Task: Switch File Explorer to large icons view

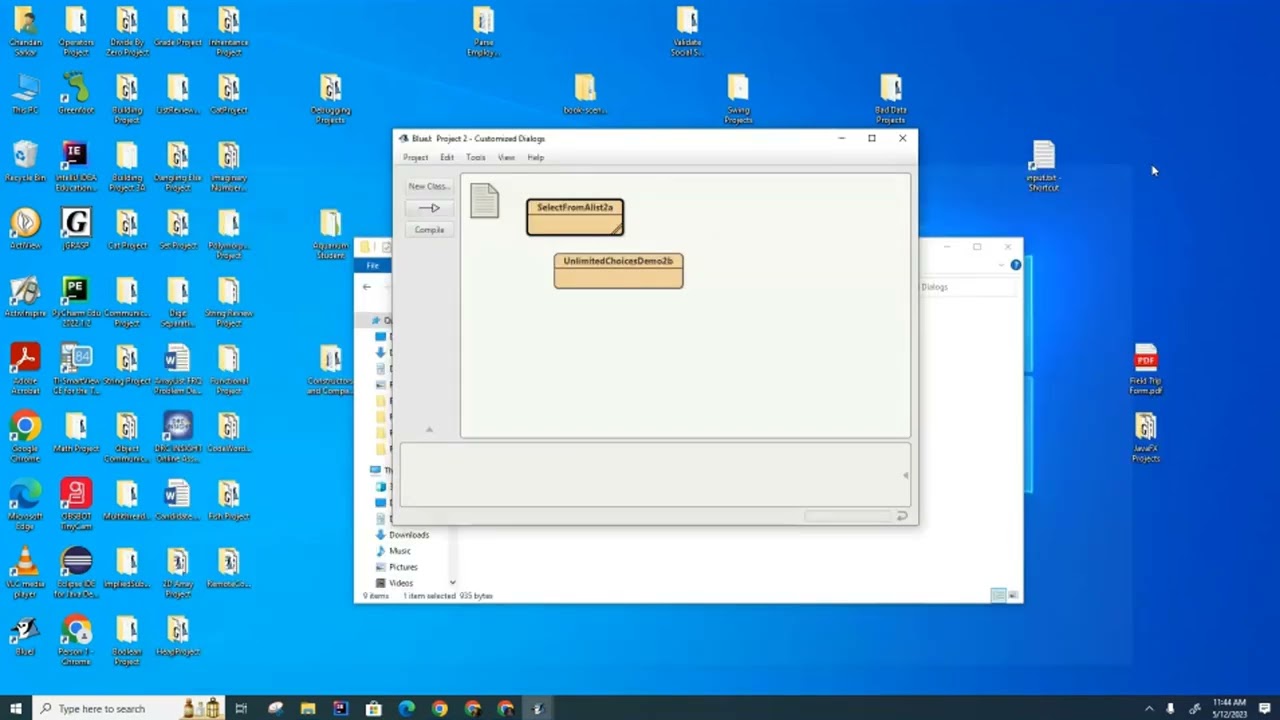Action: (1013, 595)
